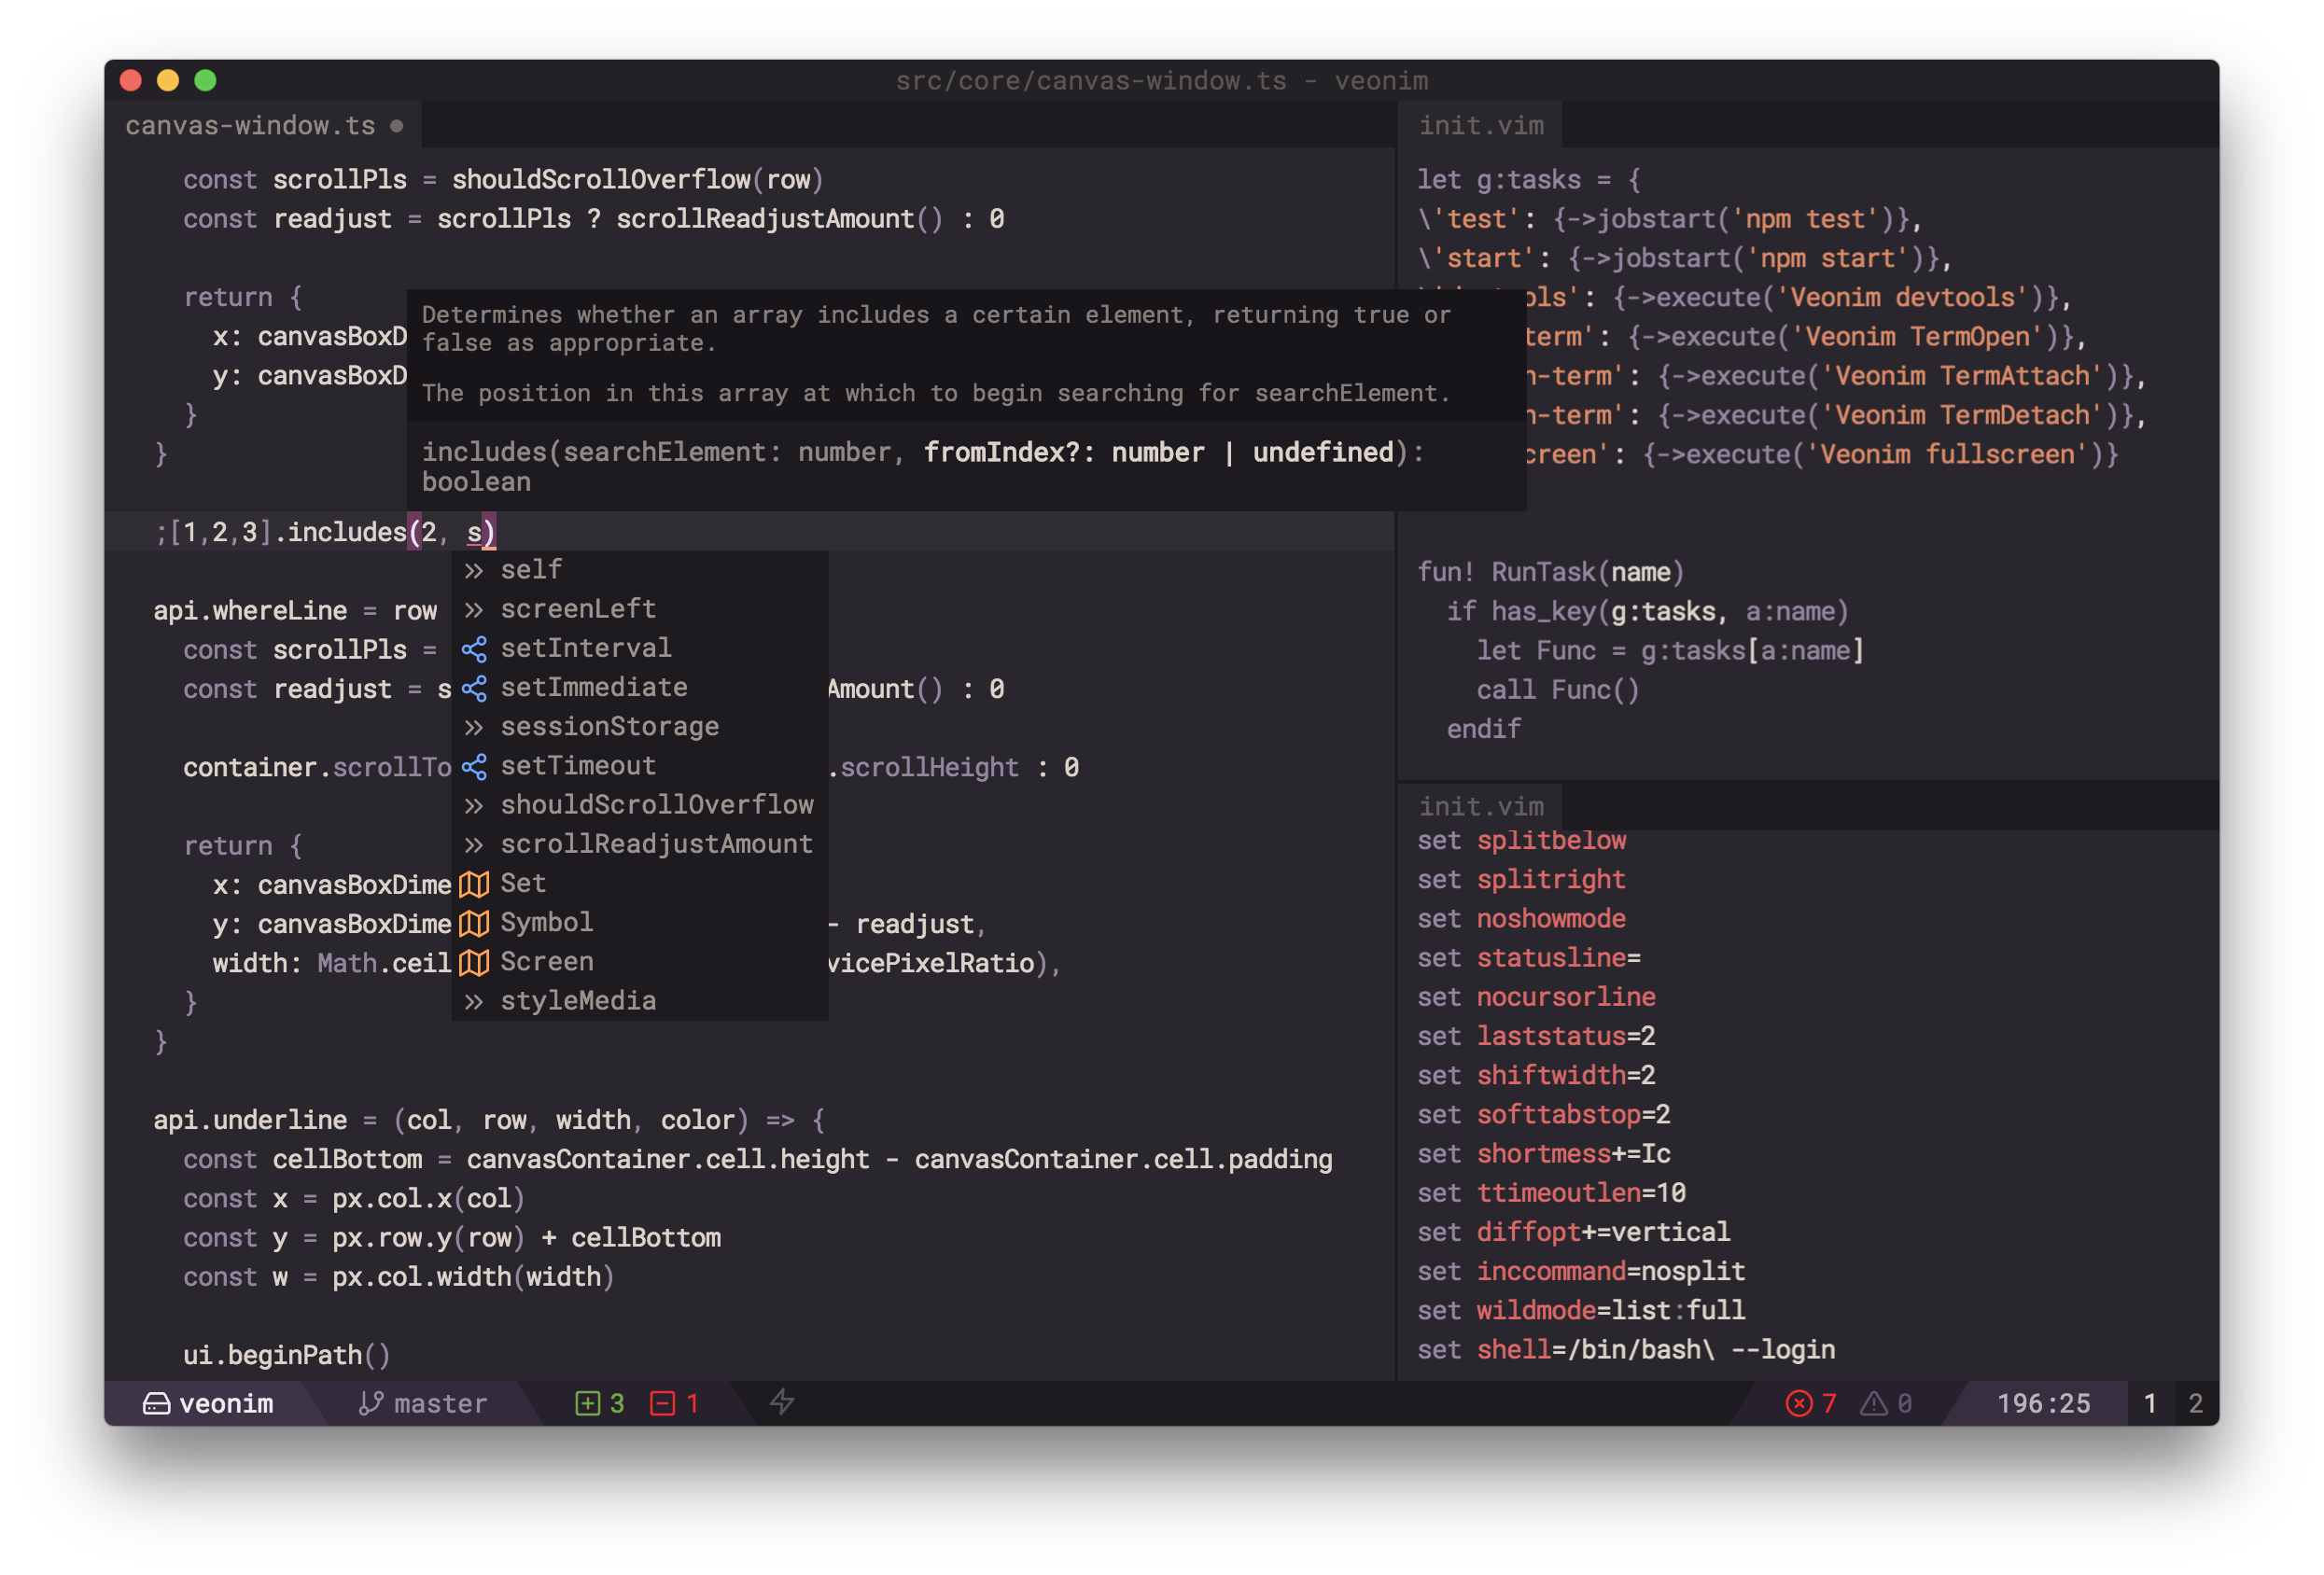This screenshot has height=1575, width=2324.
Task: Click the veonim project icon in statusbar
Action: (x=156, y=1404)
